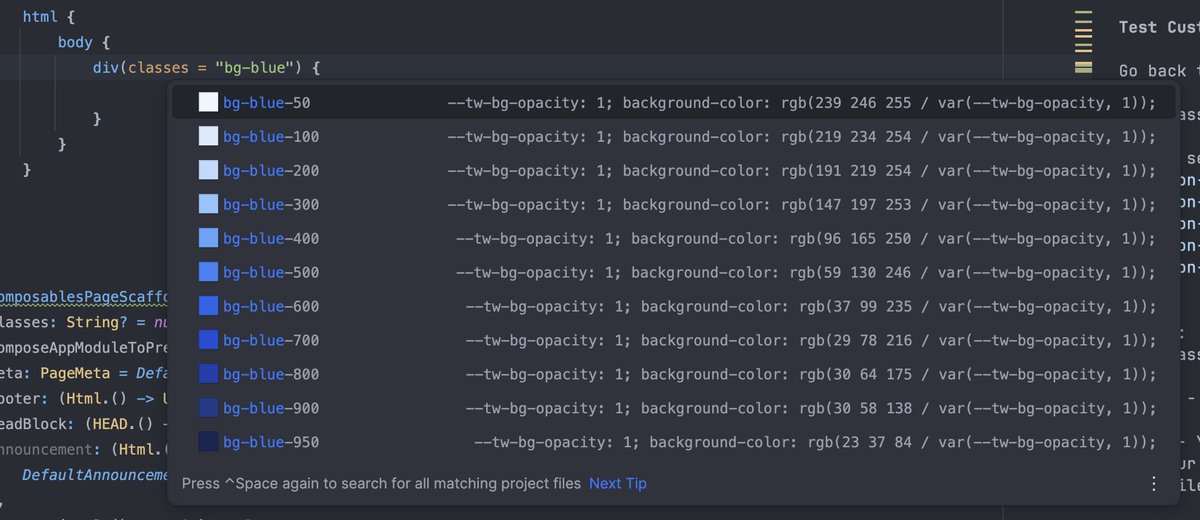Click the 'omposablesPageScaff' identifier

coord(84,296)
